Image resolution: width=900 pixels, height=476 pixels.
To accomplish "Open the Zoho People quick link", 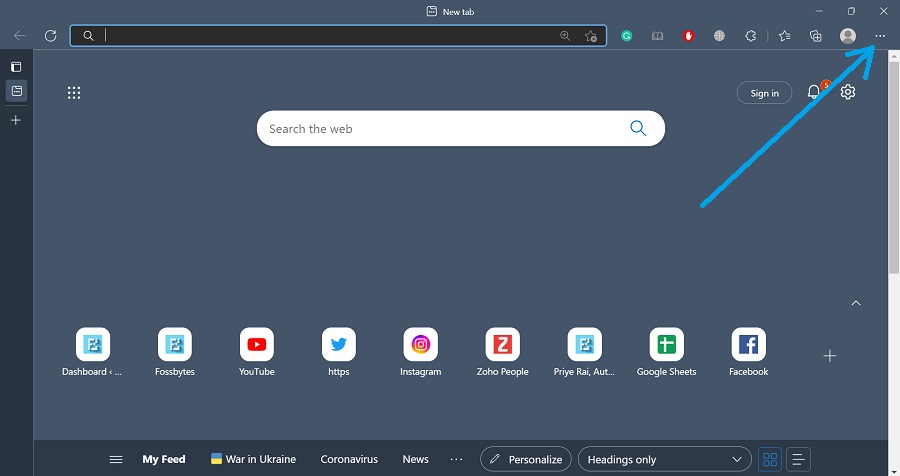I will point(502,352).
